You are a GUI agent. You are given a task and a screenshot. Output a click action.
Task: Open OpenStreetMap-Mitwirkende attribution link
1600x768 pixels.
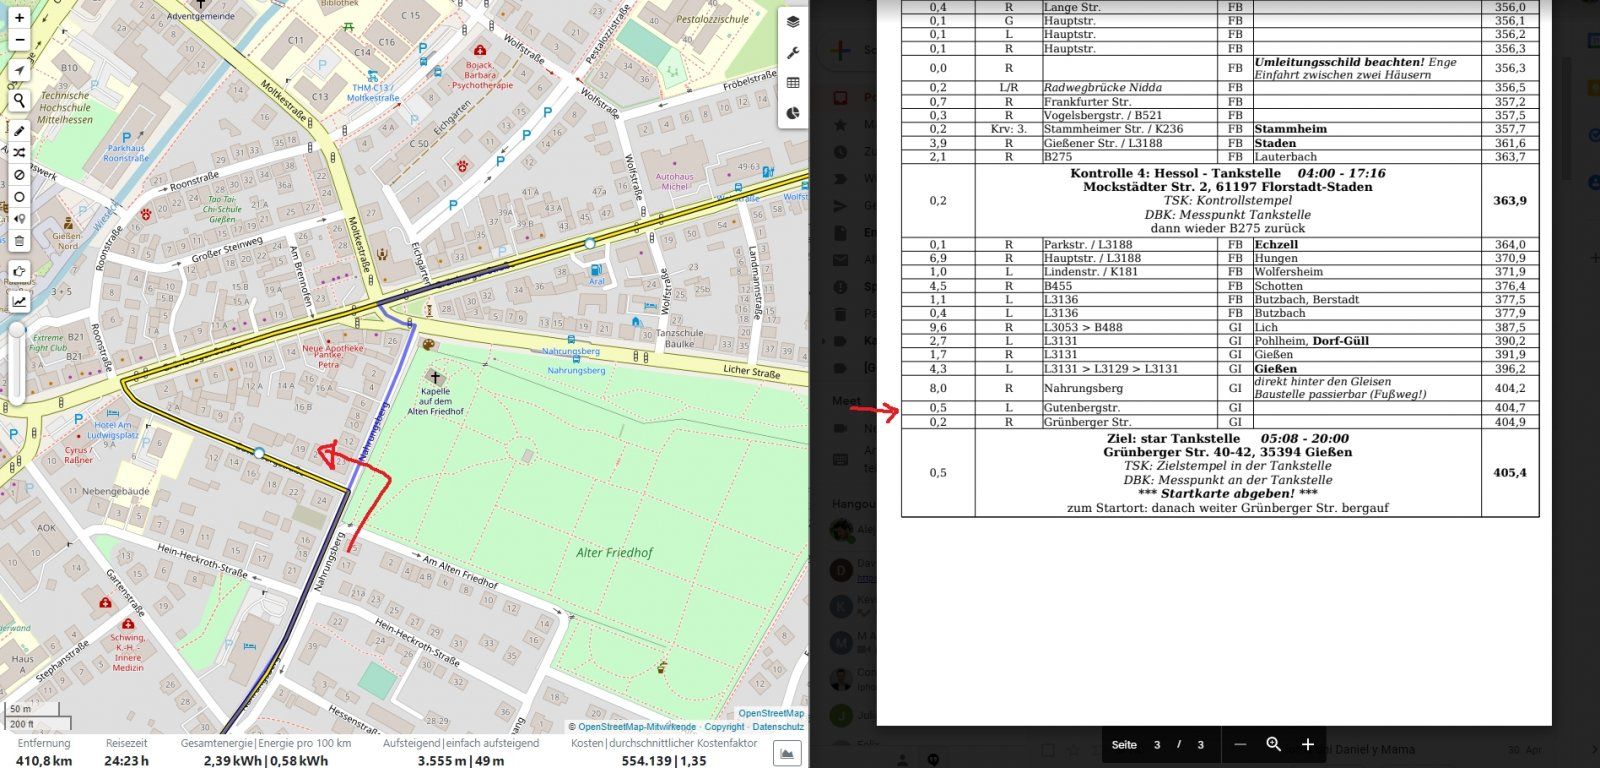point(636,727)
